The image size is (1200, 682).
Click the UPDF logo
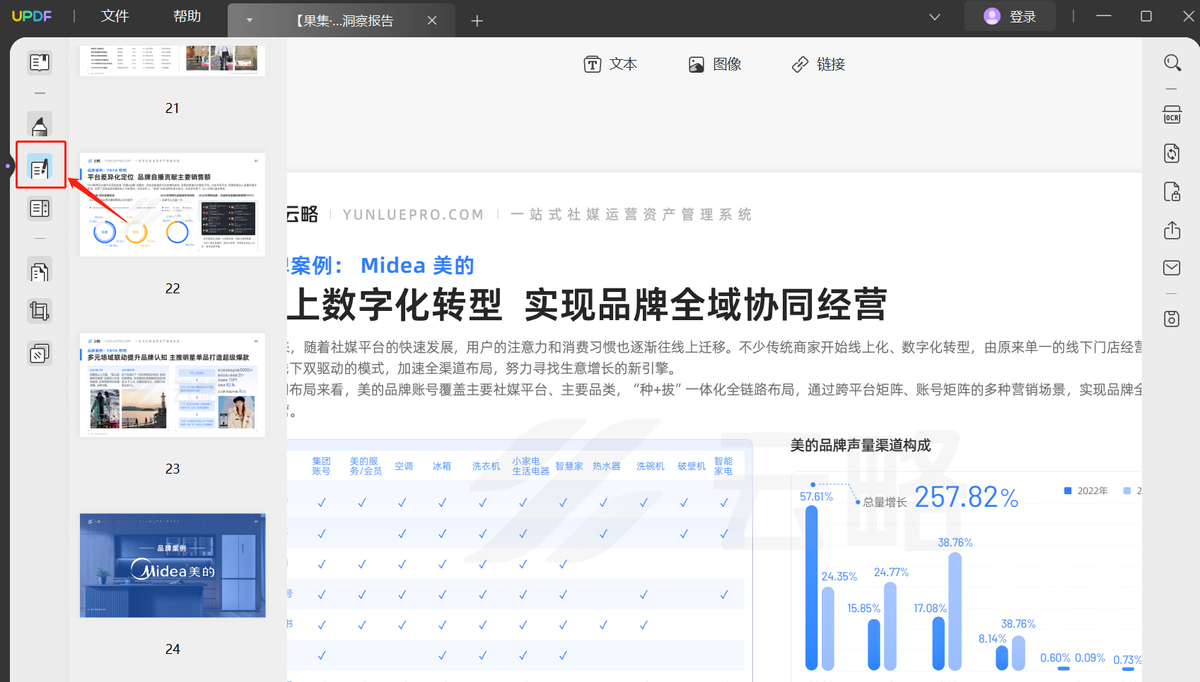click(x=33, y=16)
